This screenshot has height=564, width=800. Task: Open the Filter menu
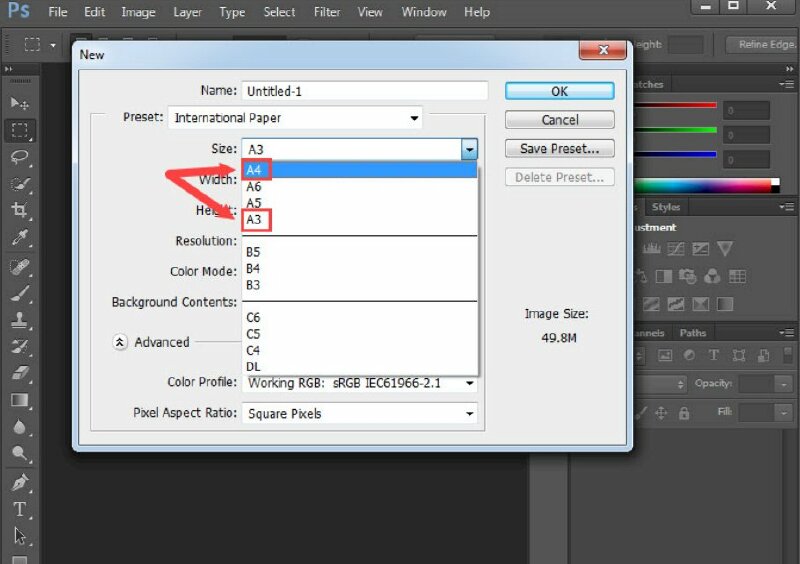(327, 12)
